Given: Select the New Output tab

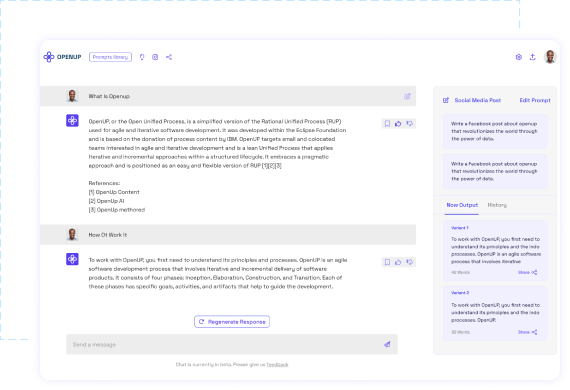Looking at the screenshot, I should coord(462,205).
